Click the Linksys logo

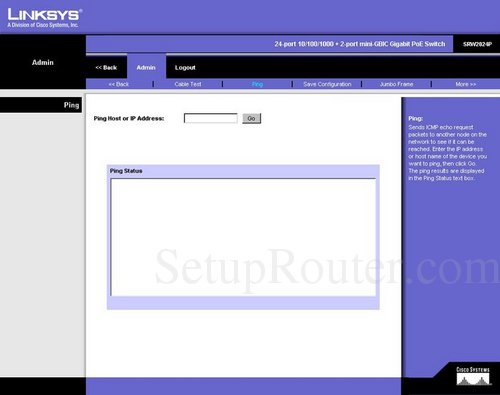click(45, 18)
